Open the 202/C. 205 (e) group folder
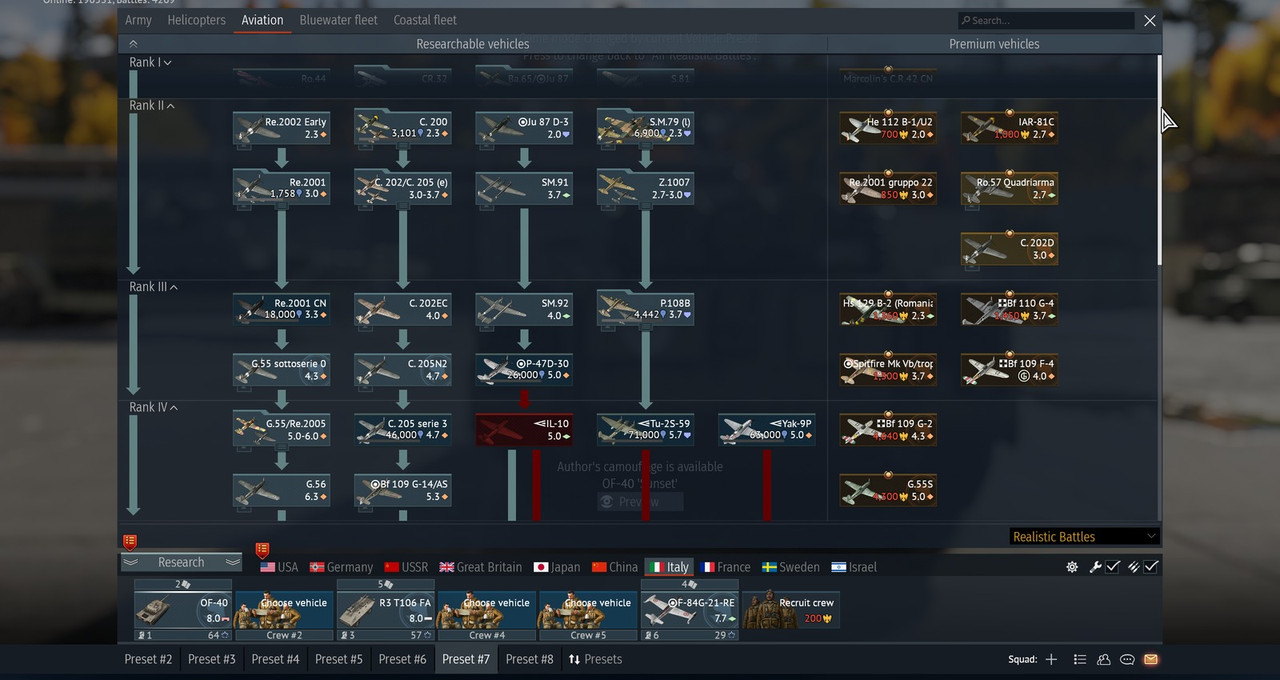The width and height of the screenshot is (1280, 680). (402, 188)
